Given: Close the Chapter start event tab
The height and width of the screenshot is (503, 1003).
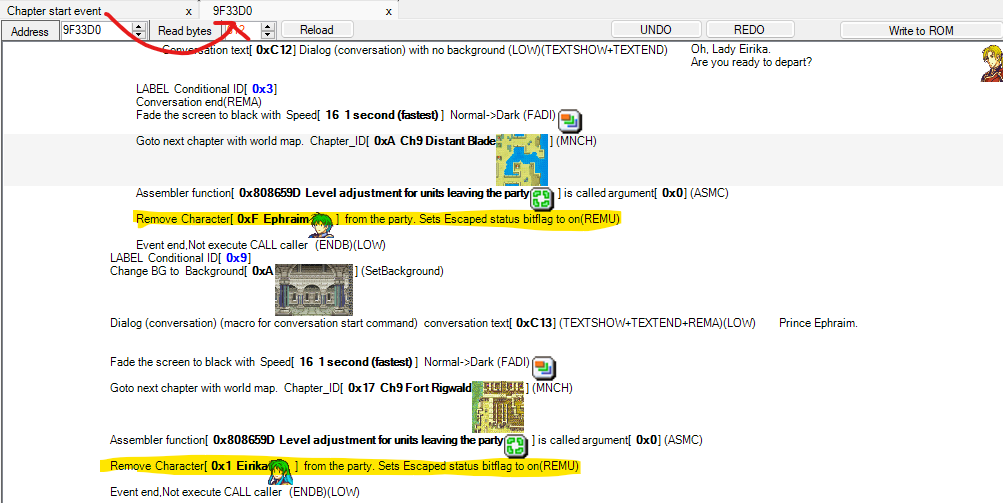Looking at the screenshot, I should point(188,11).
